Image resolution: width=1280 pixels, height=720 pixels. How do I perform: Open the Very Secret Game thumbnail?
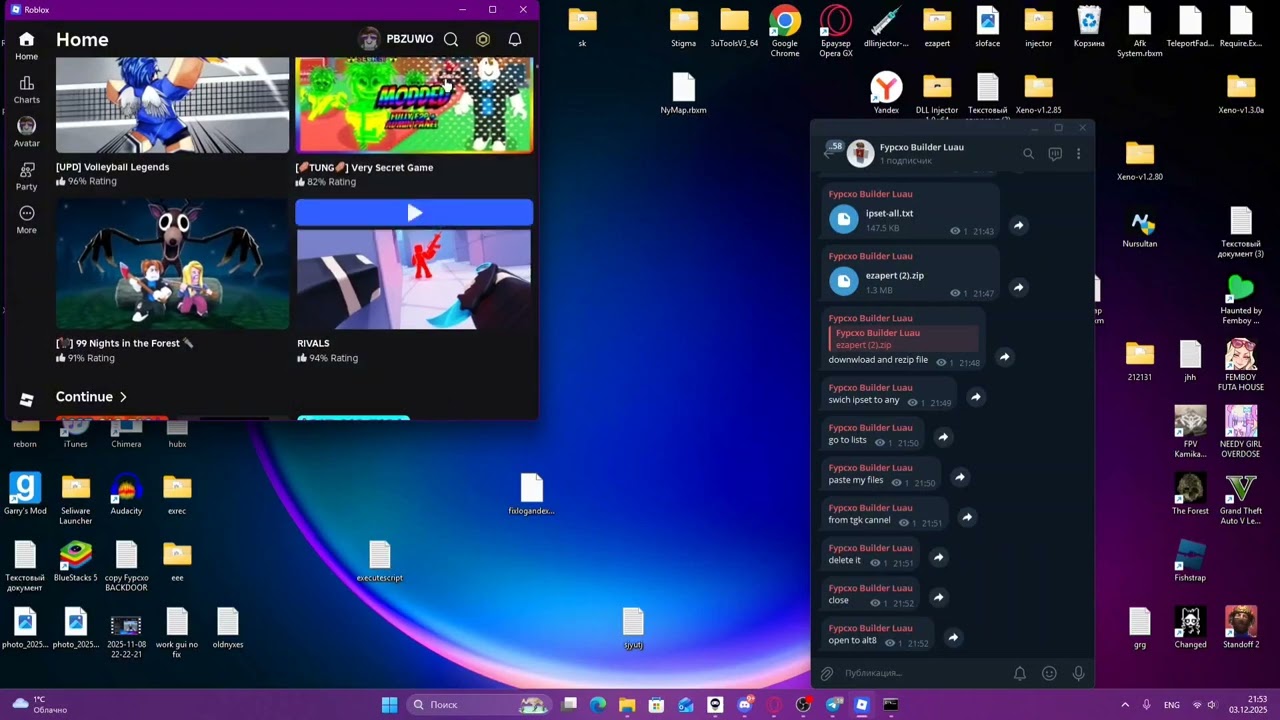pos(414,105)
